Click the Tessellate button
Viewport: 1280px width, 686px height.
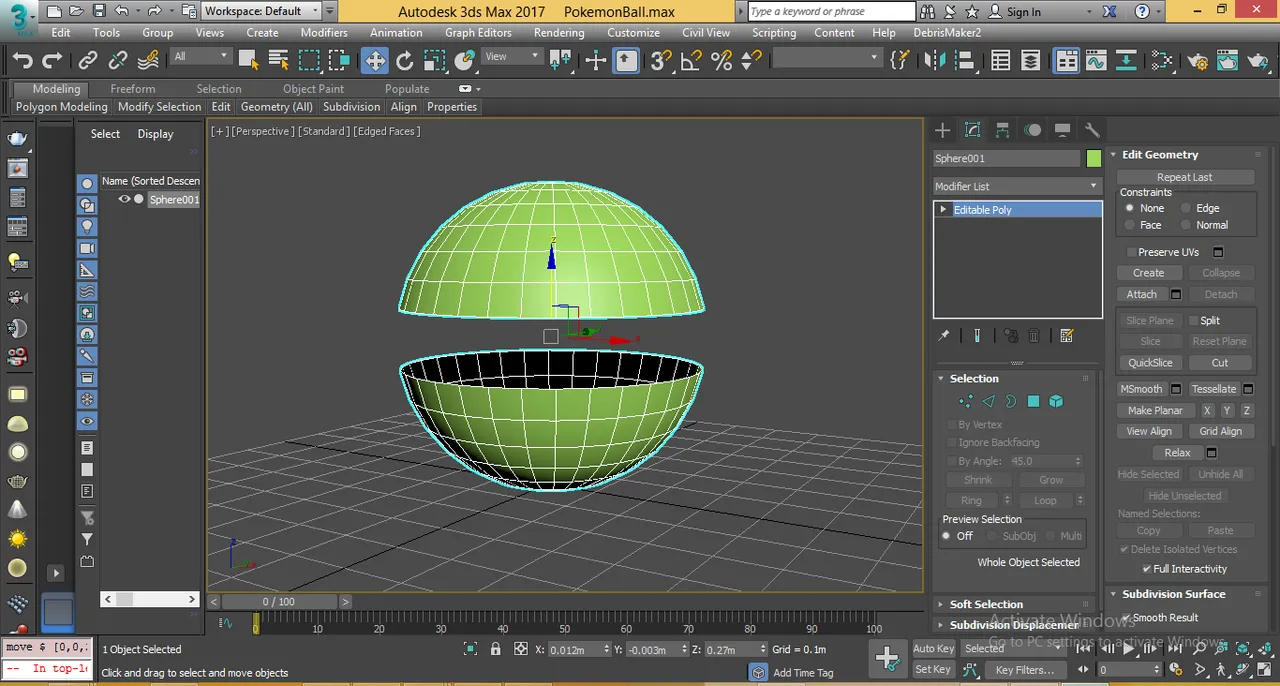[1214, 389]
